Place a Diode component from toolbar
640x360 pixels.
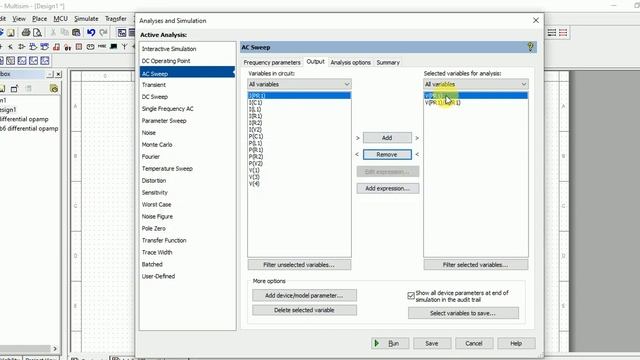point(1,47)
